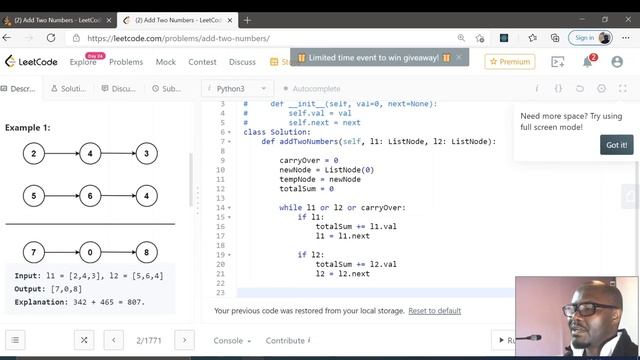
Task: Open a new browser tab
Action: [x=247, y=20]
